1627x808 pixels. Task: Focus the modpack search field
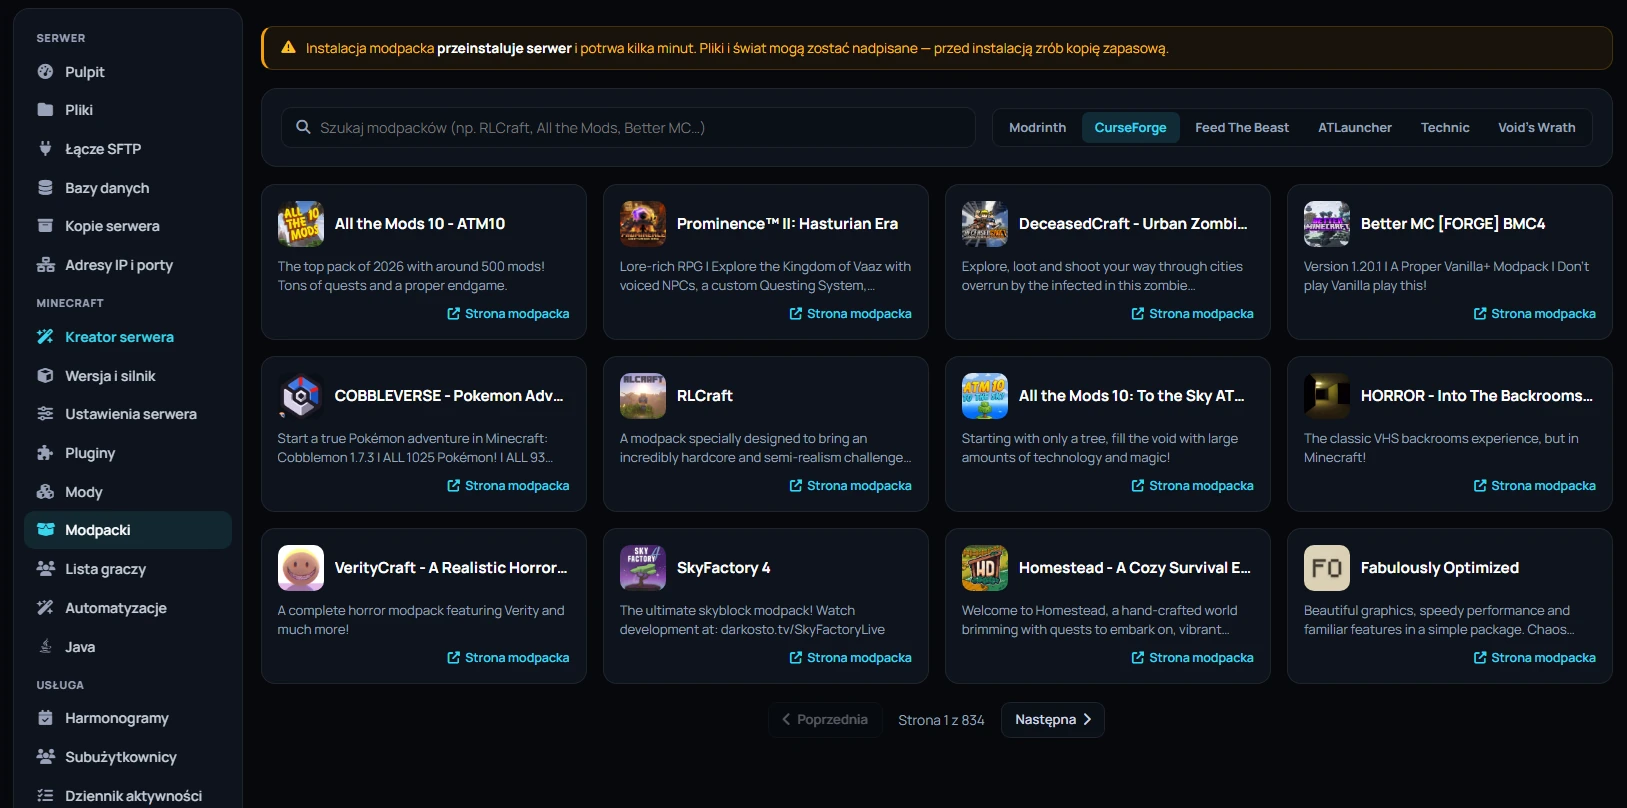click(628, 128)
